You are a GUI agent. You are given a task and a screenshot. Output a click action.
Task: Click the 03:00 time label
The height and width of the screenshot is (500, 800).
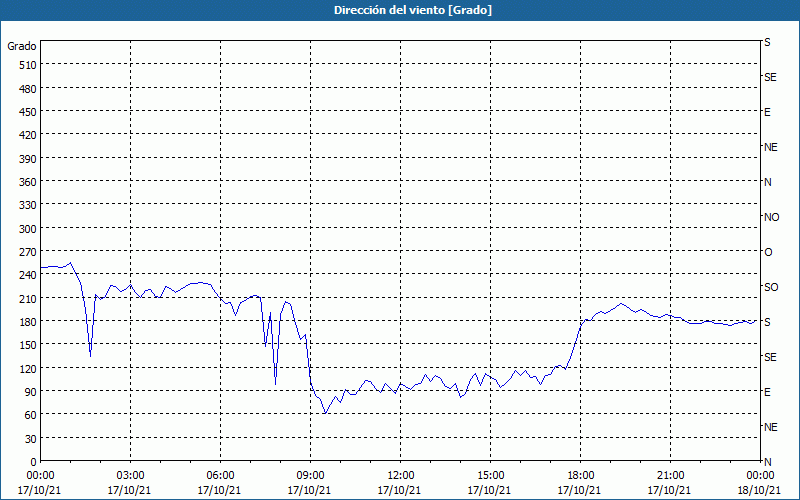tap(130, 476)
